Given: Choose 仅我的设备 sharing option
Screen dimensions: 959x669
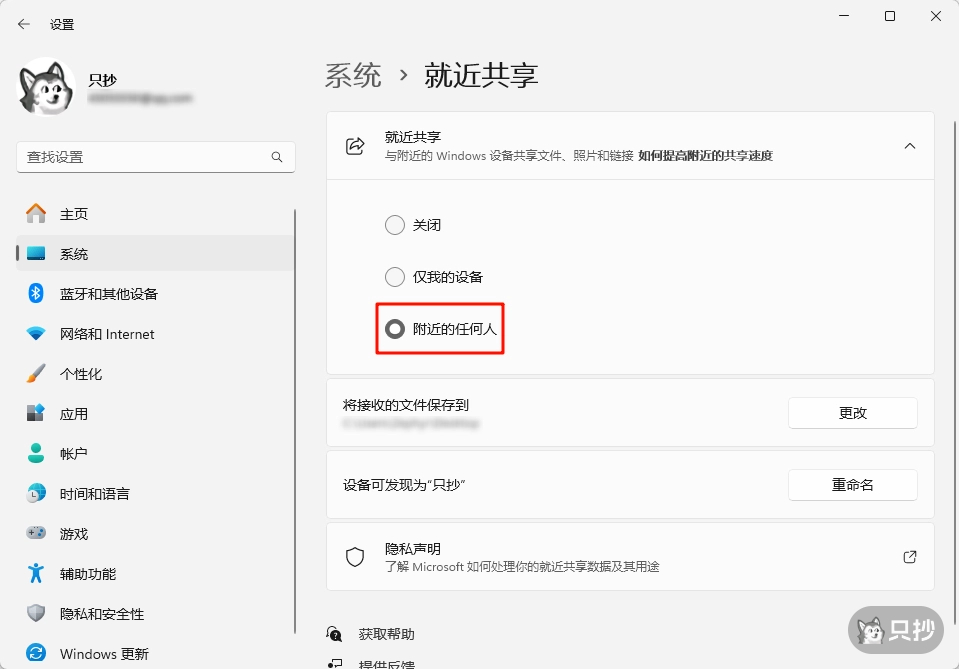Looking at the screenshot, I should [x=395, y=276].
